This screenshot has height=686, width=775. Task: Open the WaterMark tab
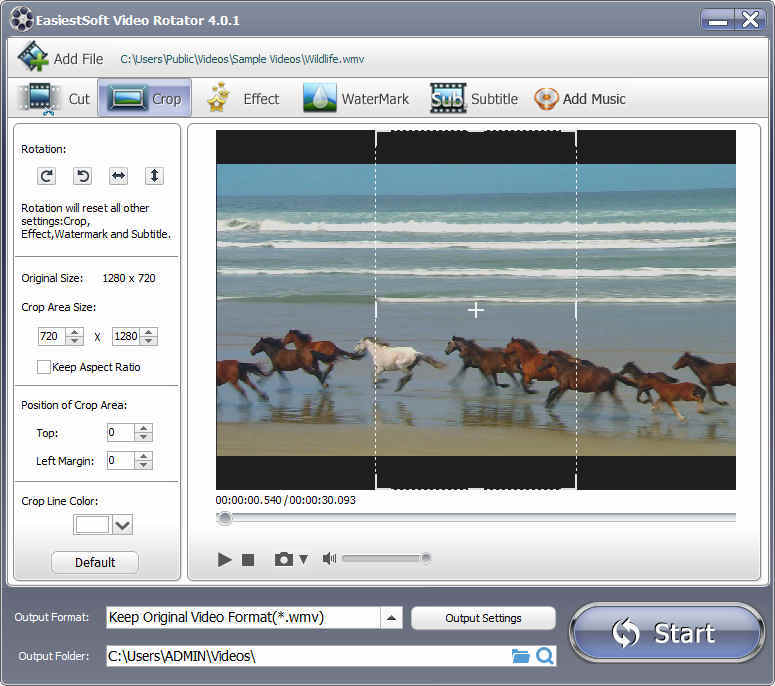[356, 98]
